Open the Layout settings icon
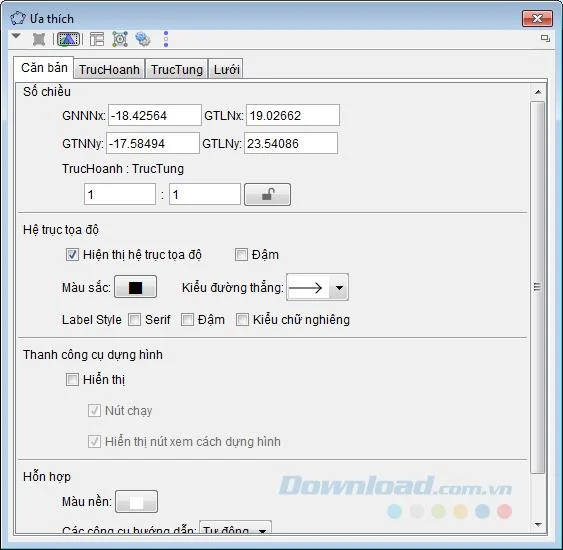 point(97,39)
